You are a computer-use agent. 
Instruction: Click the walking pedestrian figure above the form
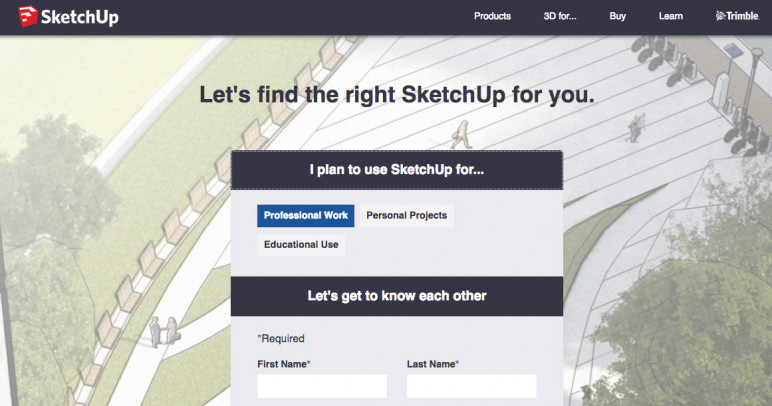(x=462, y=134)
